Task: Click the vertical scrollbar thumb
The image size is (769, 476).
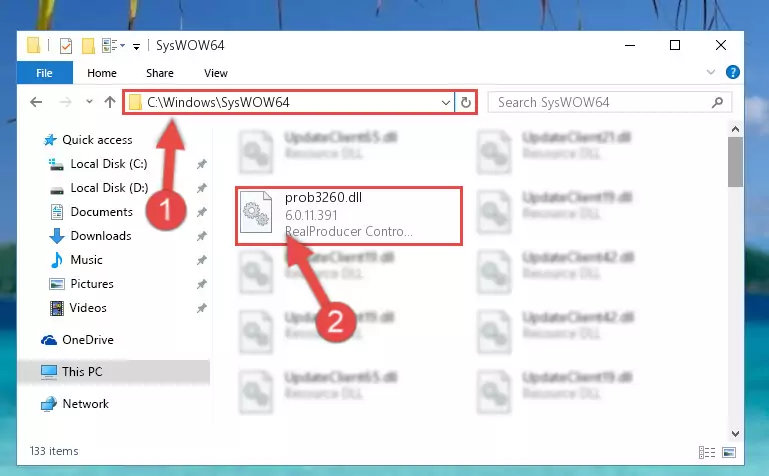Action: tap(735, 162)
